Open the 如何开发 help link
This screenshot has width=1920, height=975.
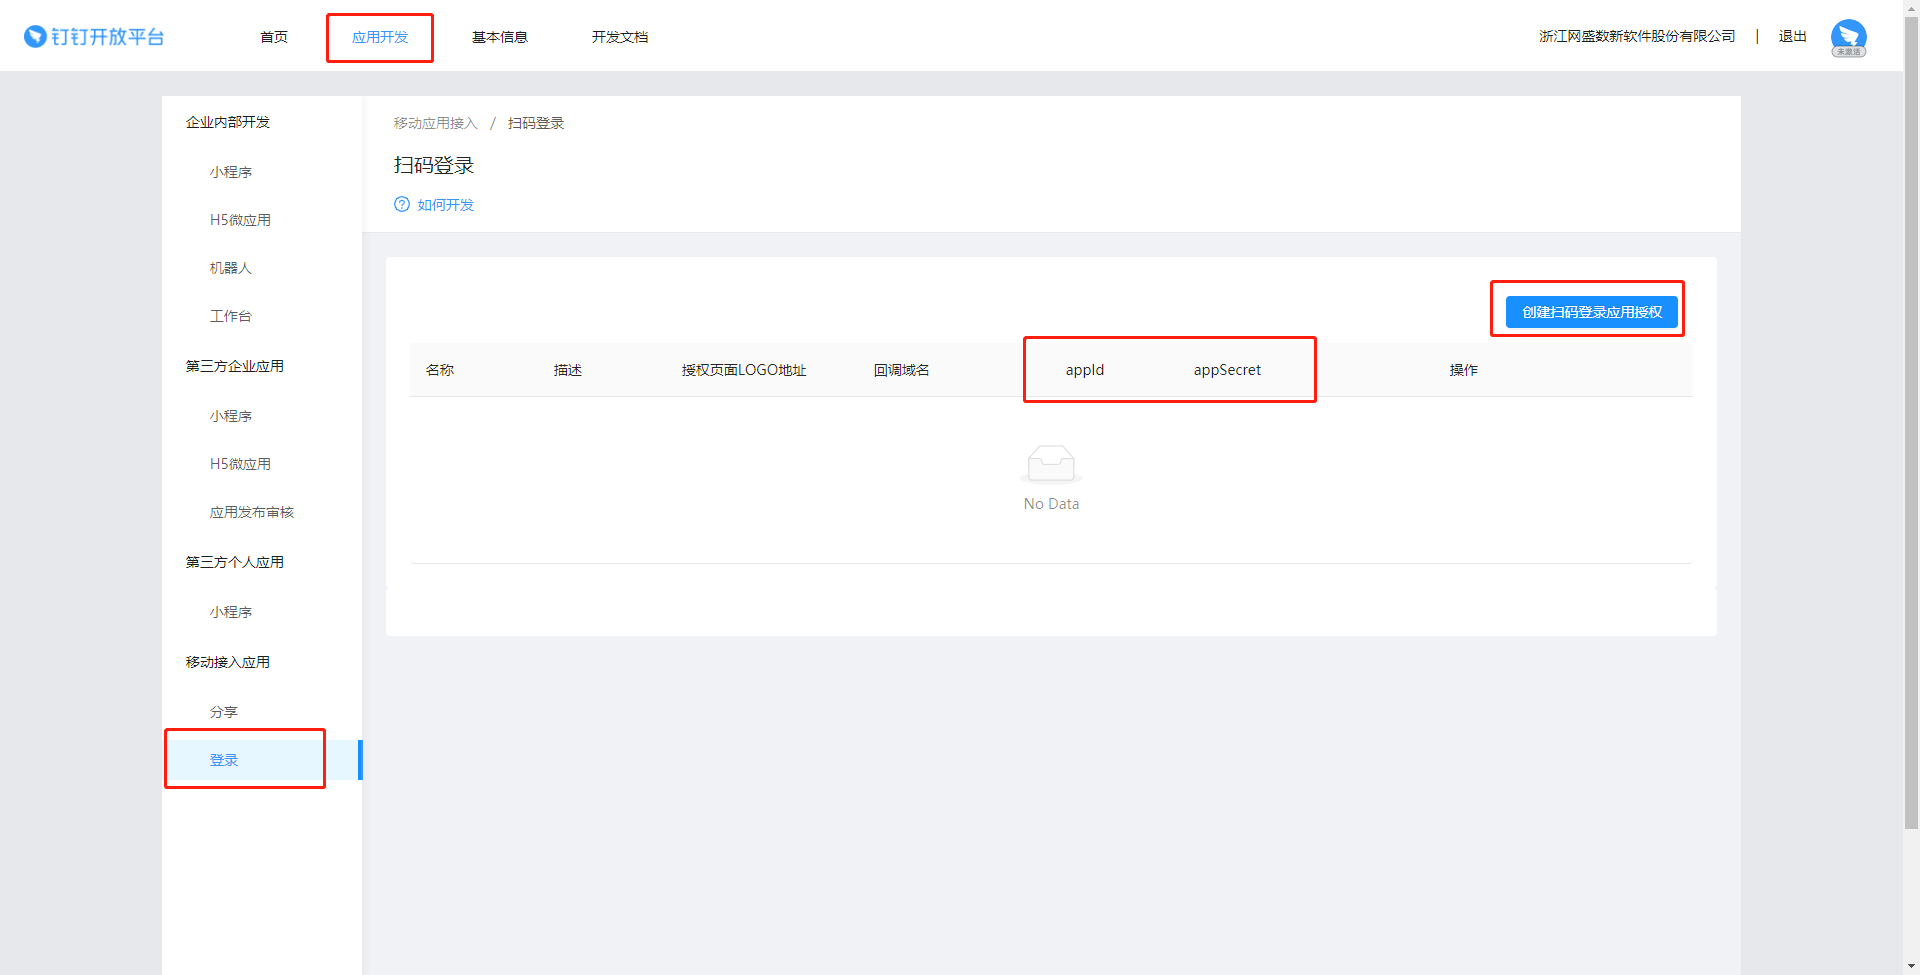pyautogui.click(x=446, y=205)
